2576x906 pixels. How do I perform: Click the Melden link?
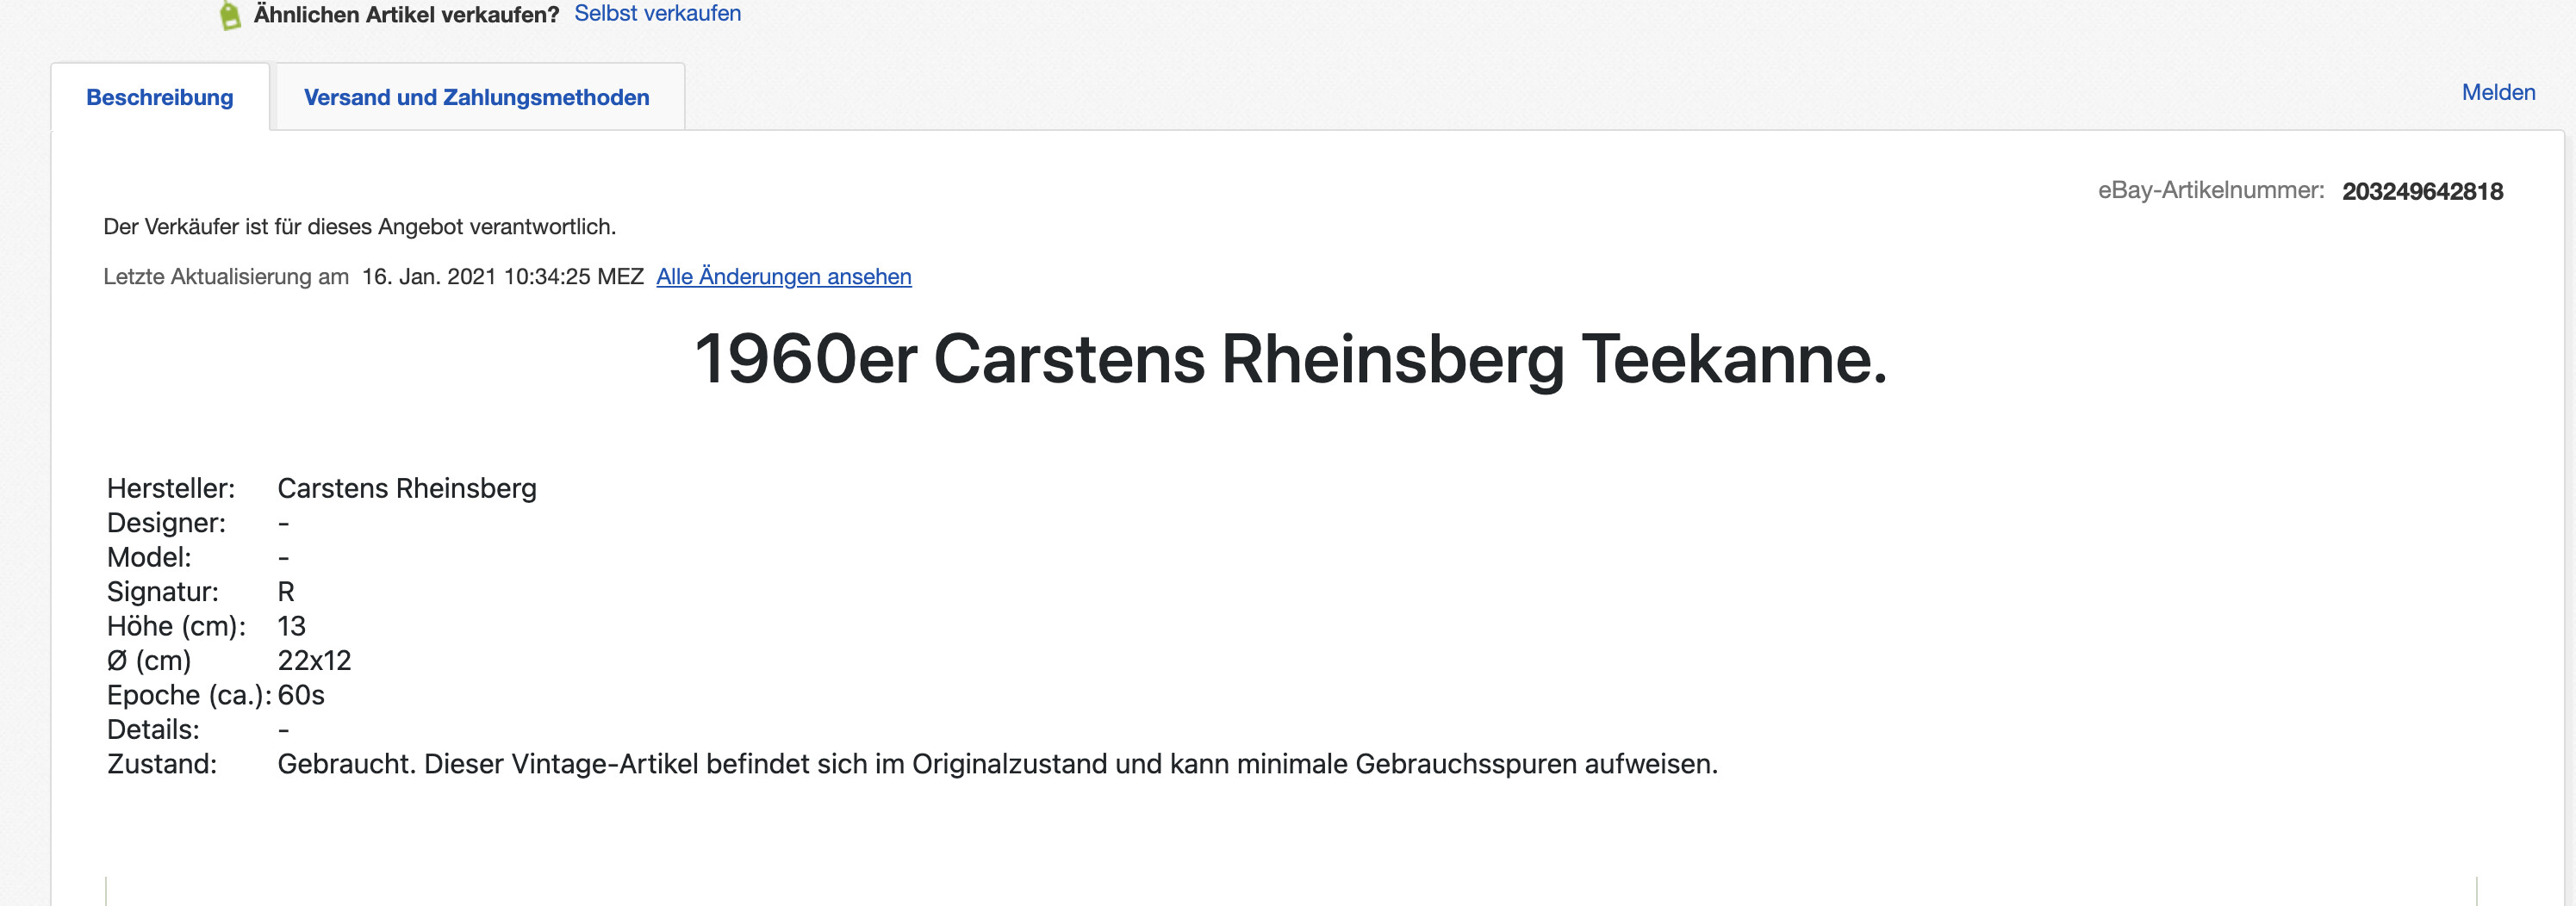(2498, 92)
